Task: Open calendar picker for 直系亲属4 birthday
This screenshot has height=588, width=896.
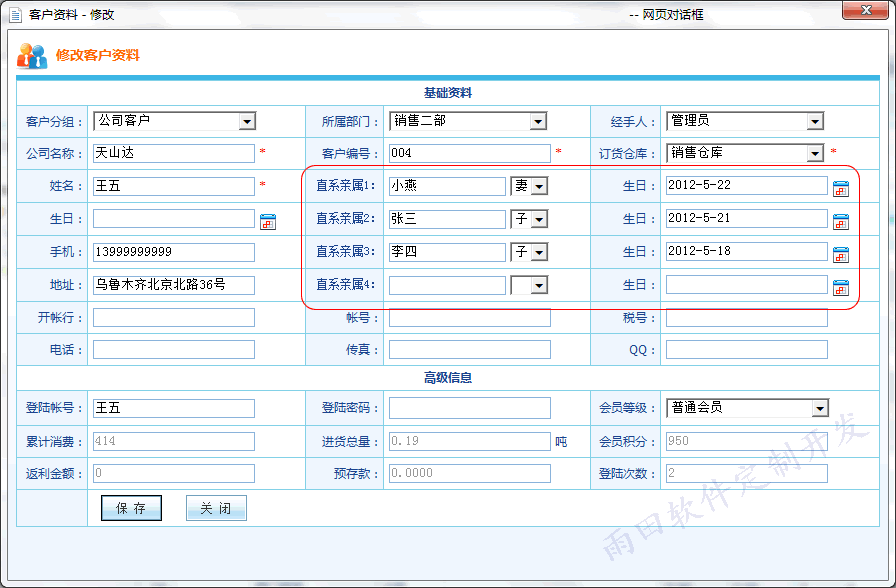Action: [x=840, y=287]
